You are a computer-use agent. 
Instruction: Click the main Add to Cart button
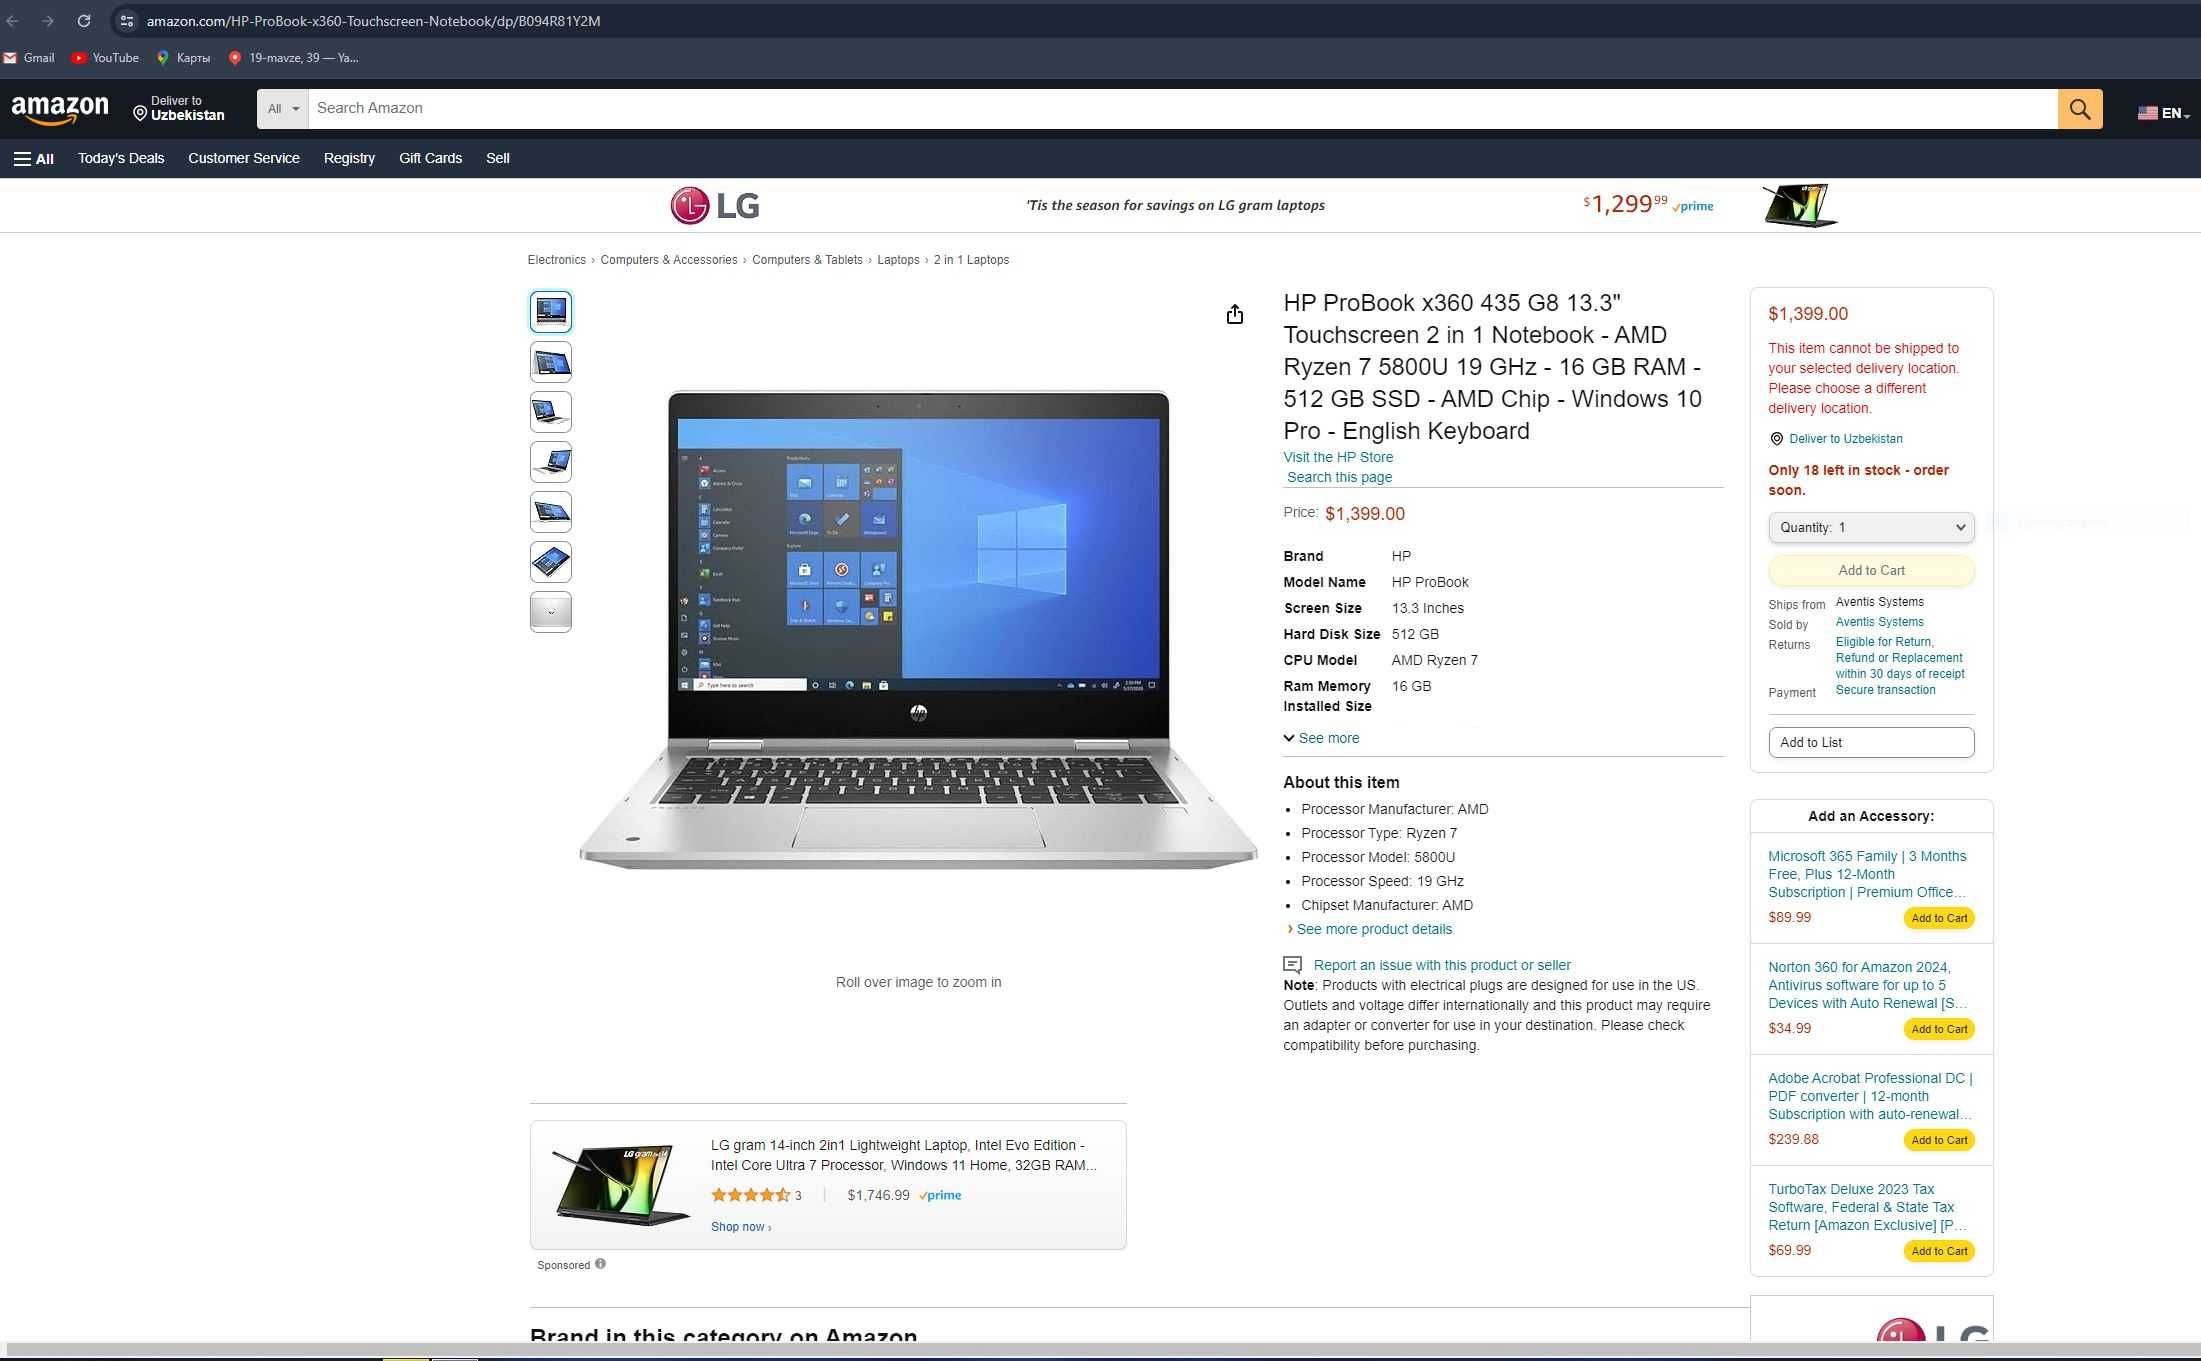tap(1871, 570)
